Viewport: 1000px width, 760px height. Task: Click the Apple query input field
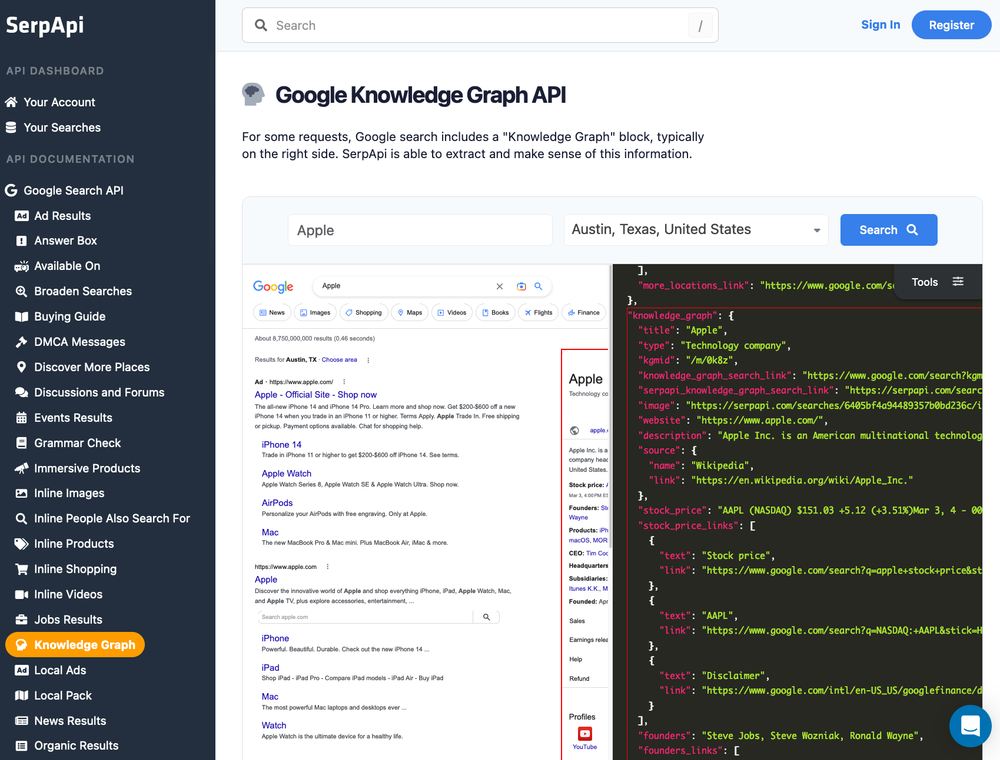(419, 229)
